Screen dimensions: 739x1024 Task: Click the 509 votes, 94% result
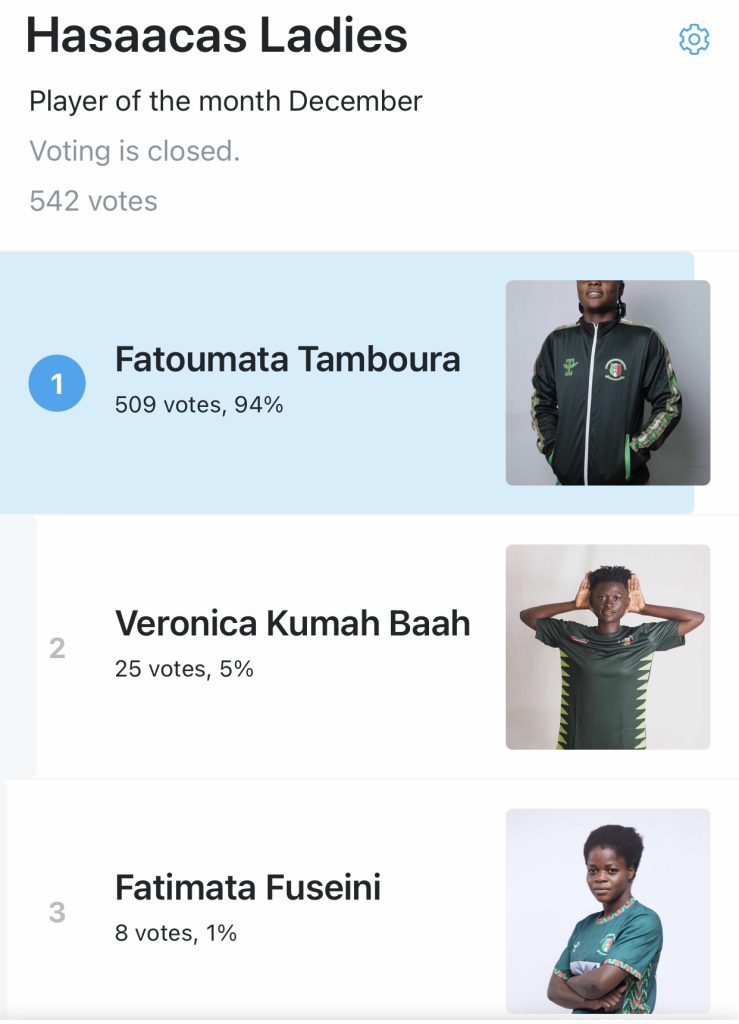tap(199, 405)
